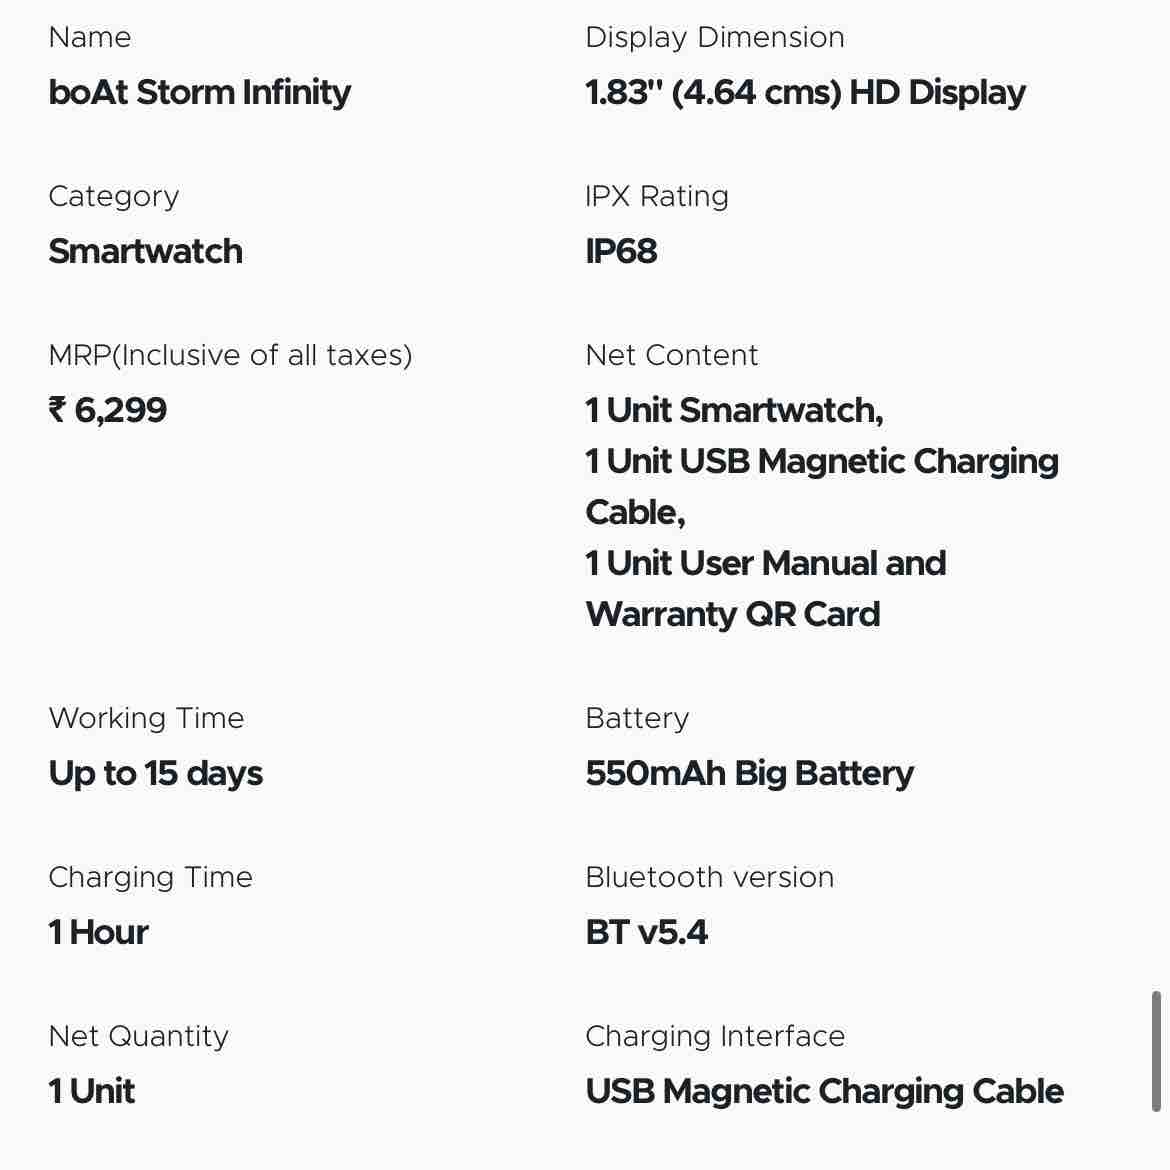Select the Working Time label
Viewport: 1170px width, 1170px height.
click(146, 719)
